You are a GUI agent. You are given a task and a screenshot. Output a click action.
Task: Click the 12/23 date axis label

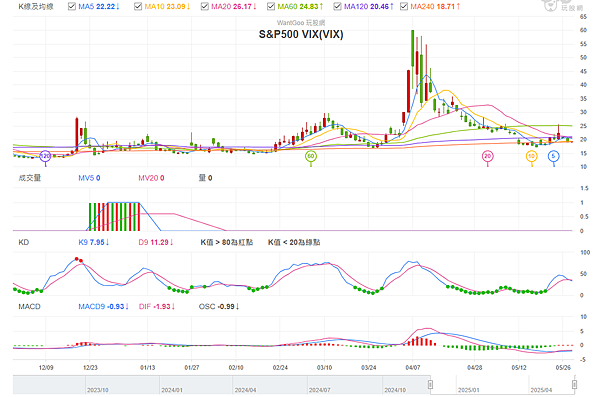(90, 368)
